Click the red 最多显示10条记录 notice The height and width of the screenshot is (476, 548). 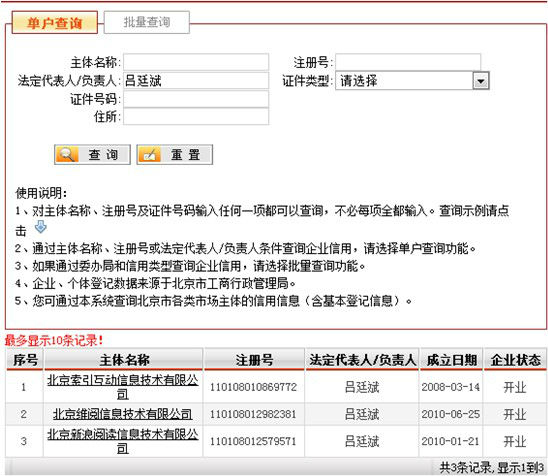[54, 340]
